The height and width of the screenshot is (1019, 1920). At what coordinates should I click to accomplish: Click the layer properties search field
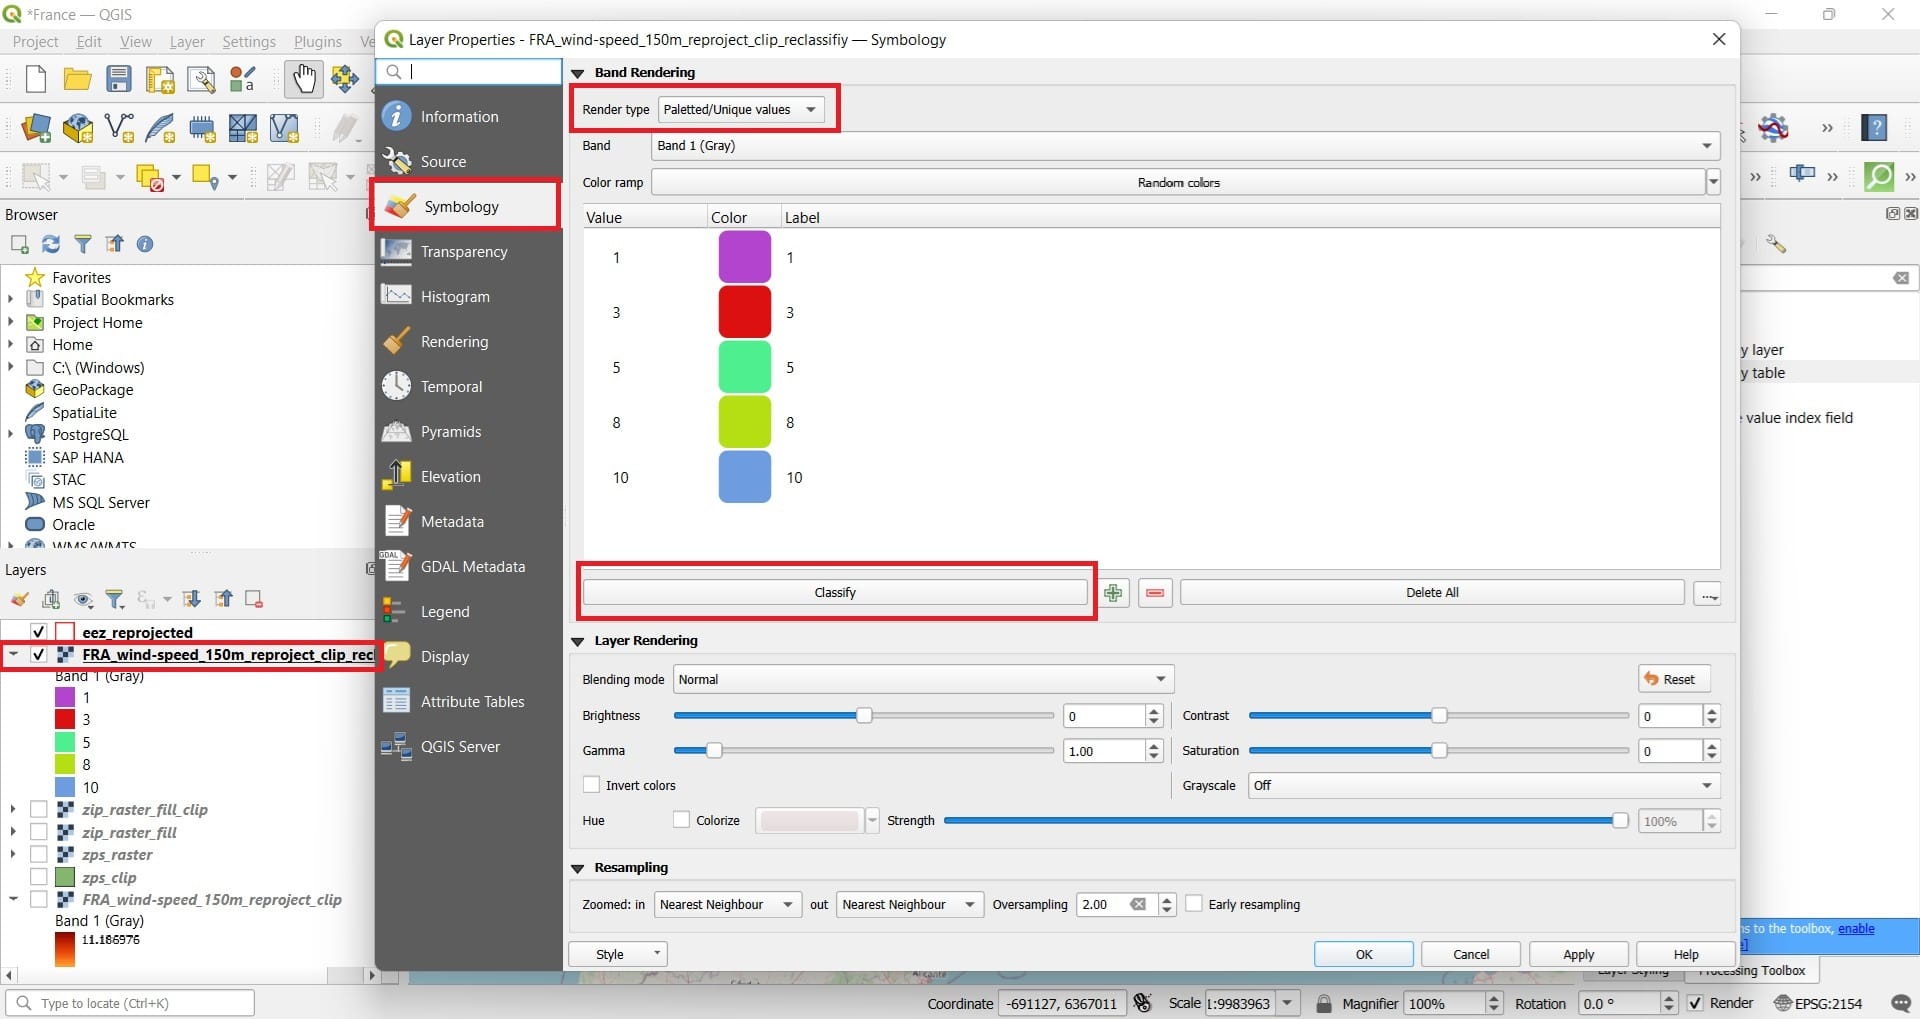(468, 71)
